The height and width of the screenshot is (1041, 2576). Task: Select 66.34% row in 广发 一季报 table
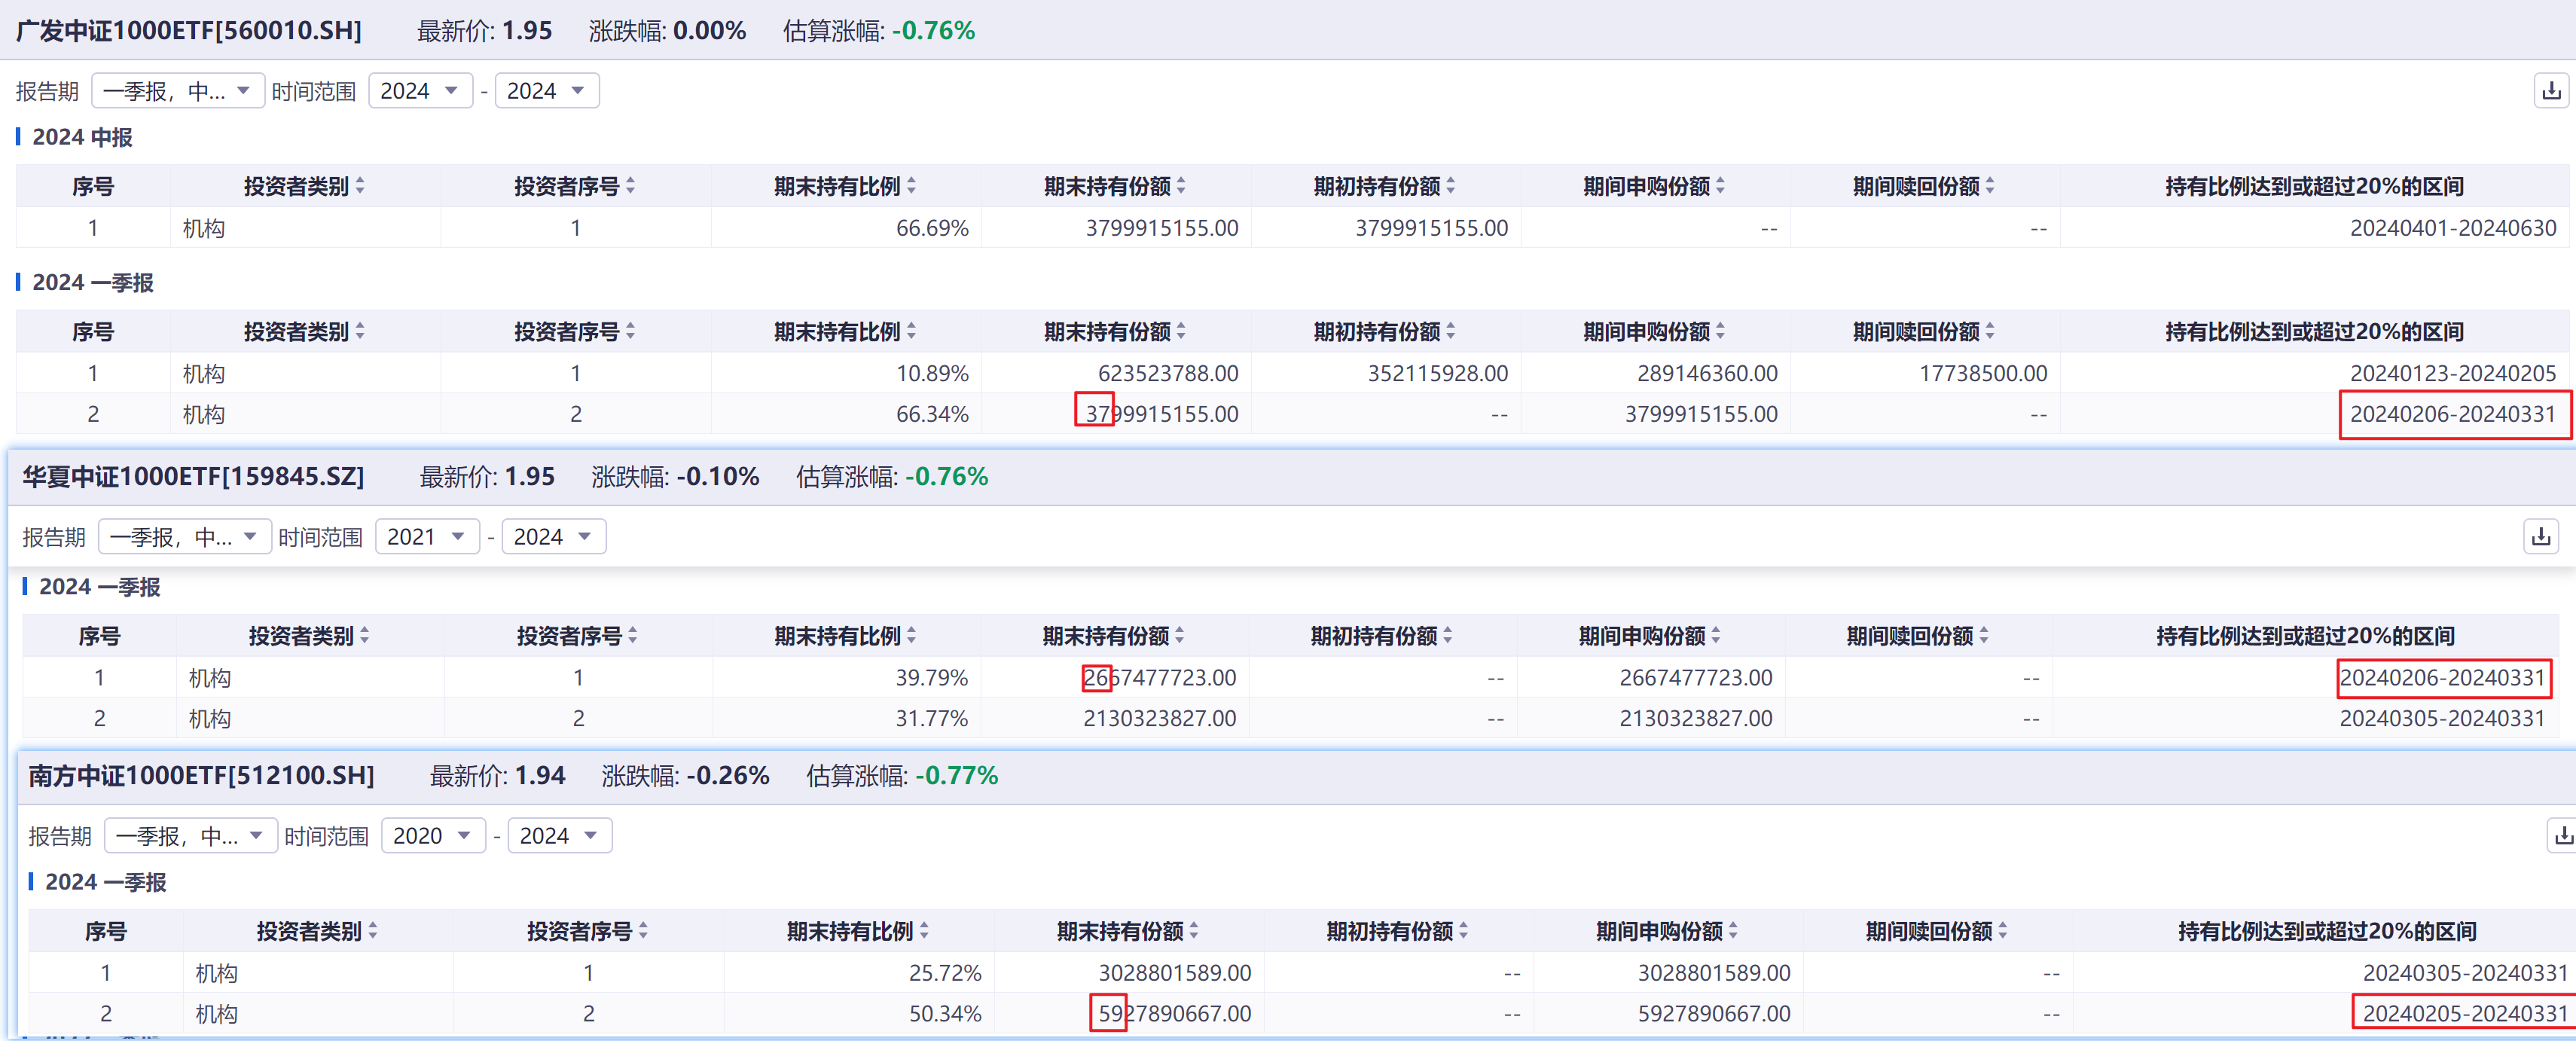coord(932,414)
